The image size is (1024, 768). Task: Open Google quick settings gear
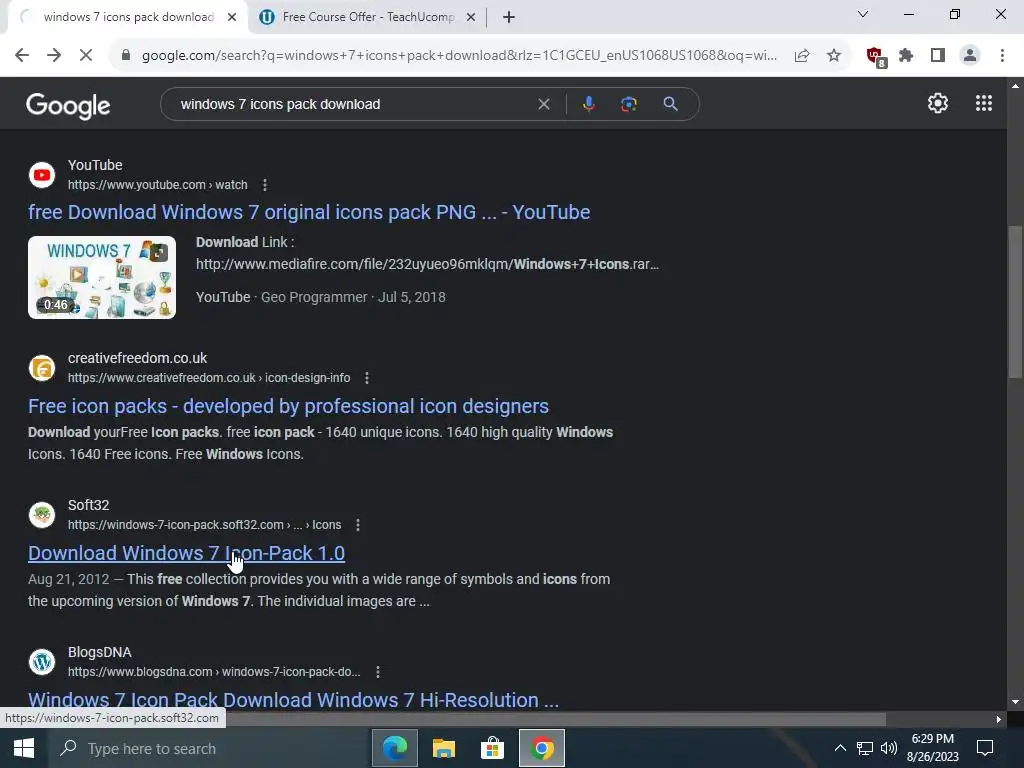point(938,103)
